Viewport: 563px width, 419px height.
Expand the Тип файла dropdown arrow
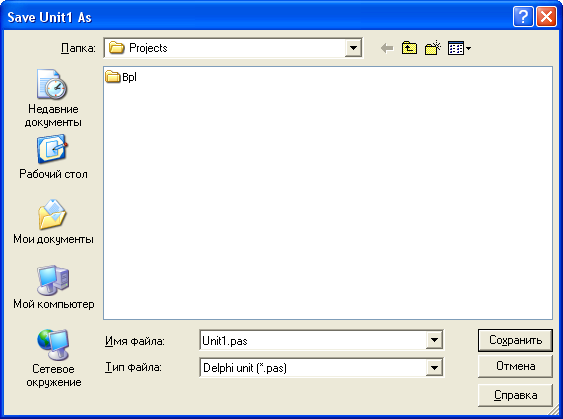(x=434, y=367)
